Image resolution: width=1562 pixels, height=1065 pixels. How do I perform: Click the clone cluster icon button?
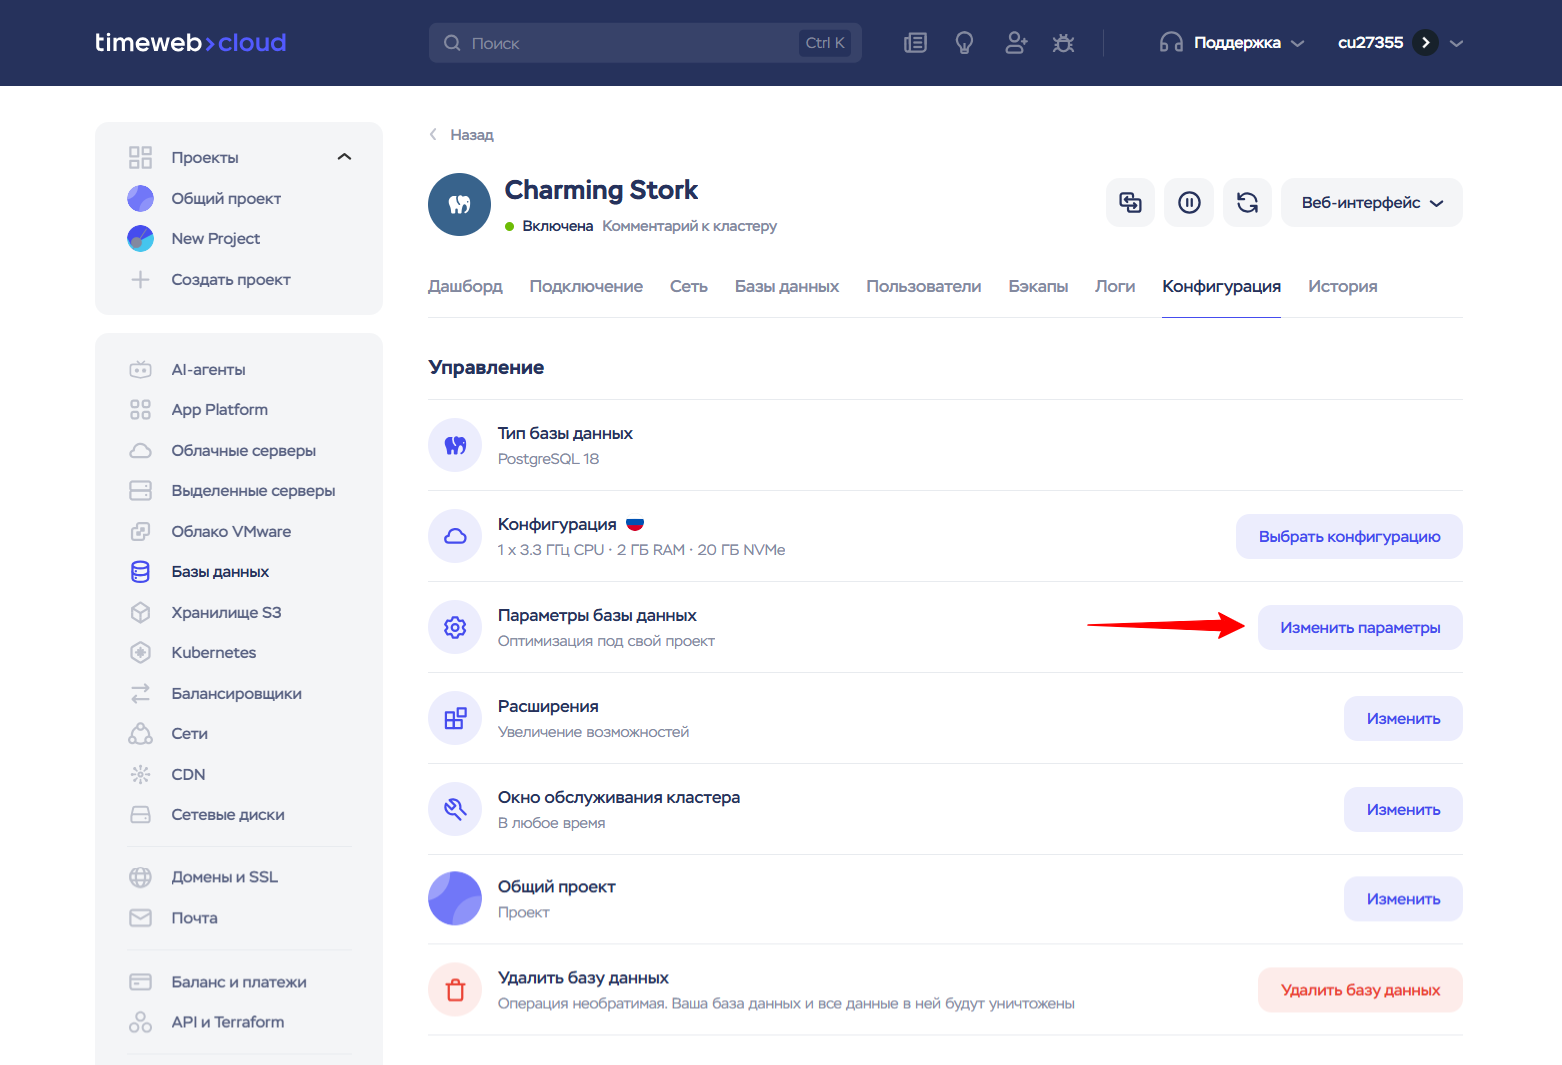1130,203
